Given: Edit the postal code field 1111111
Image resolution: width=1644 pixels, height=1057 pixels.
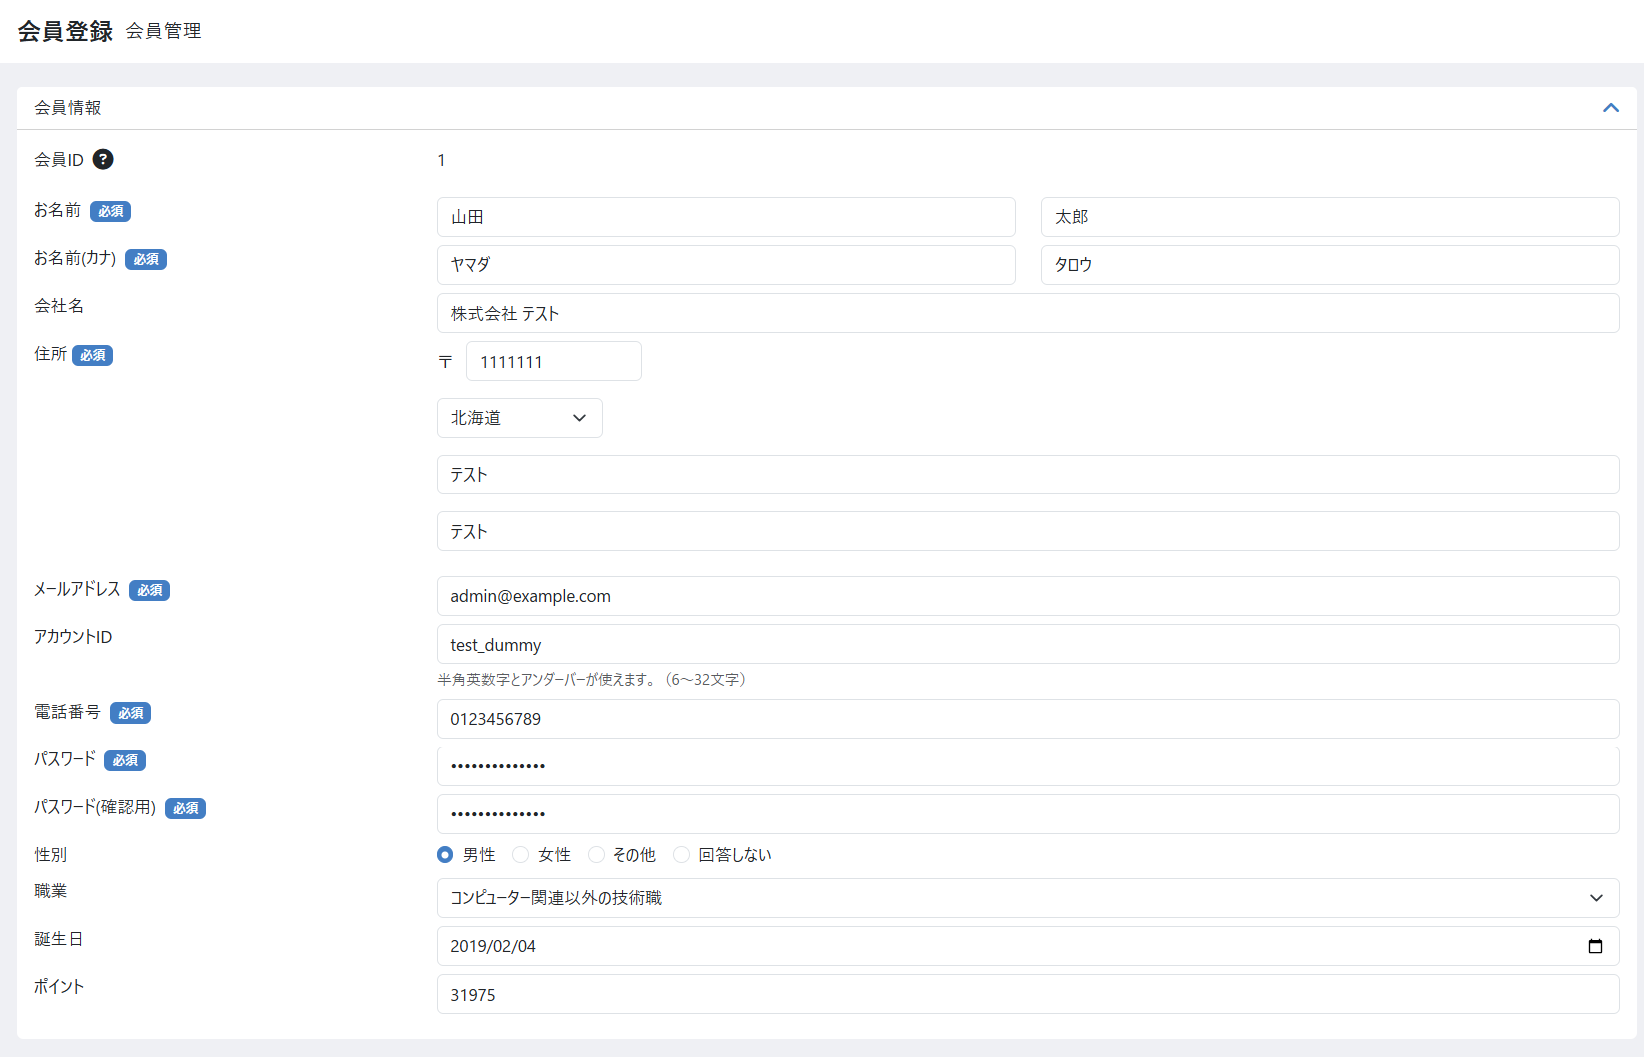Looking at the screenshot, I should pos(554,361).
